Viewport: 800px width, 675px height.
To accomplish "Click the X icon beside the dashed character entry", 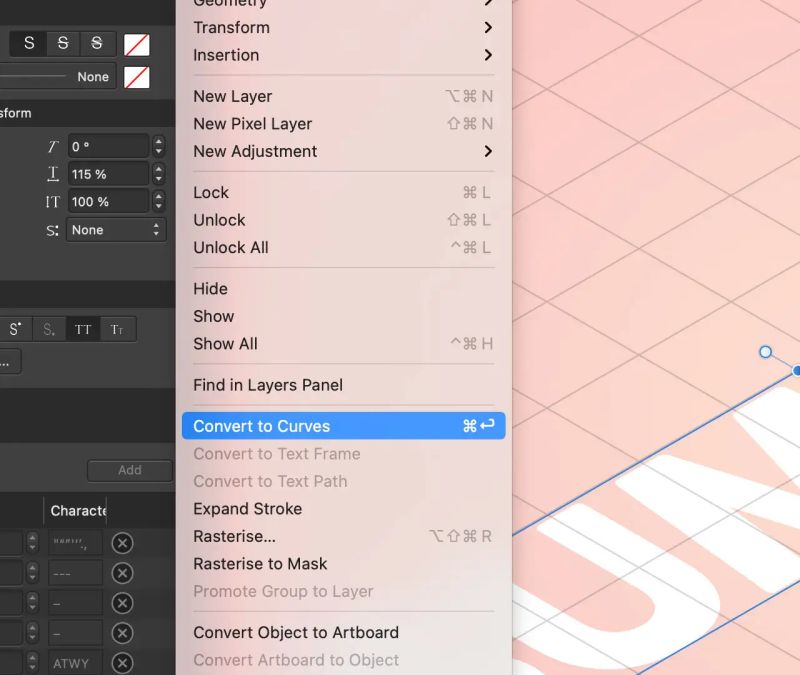I will (122, 573).
